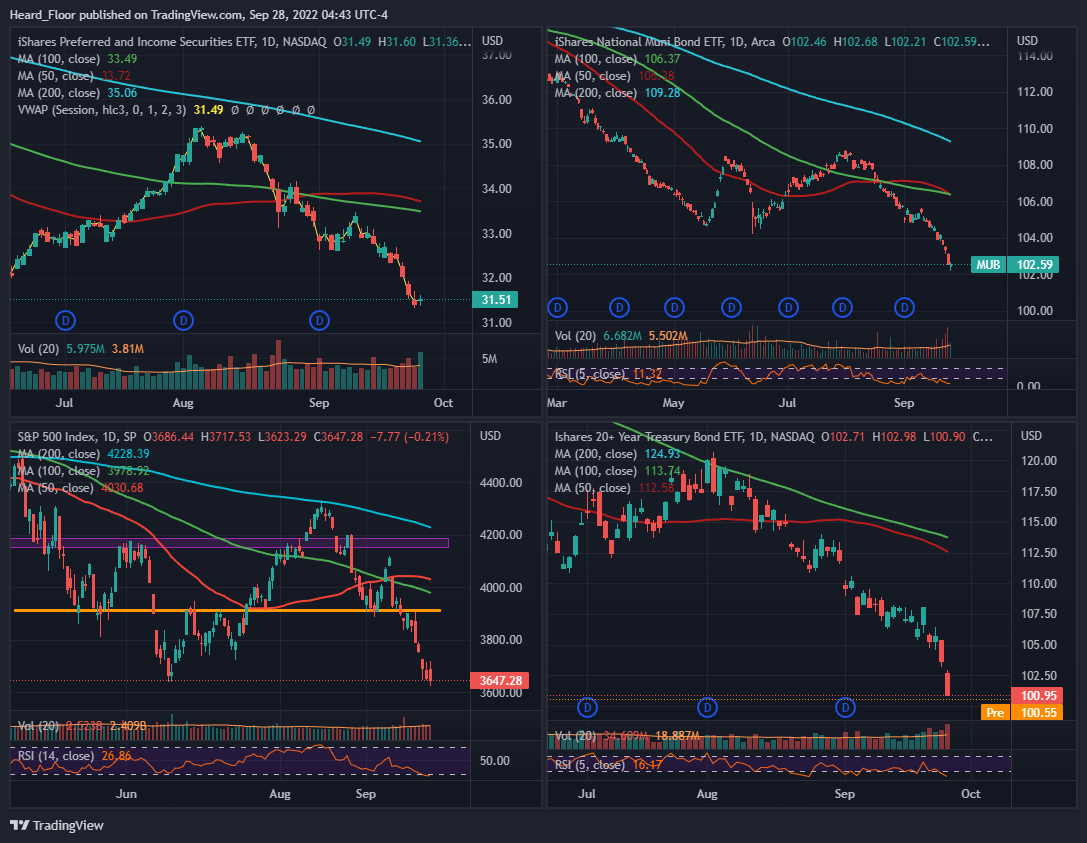Click the 114.00 level on the Muni Bond price axis
The width and height of the screenshot is (1087, 843).
click(x=1034, y=56)
